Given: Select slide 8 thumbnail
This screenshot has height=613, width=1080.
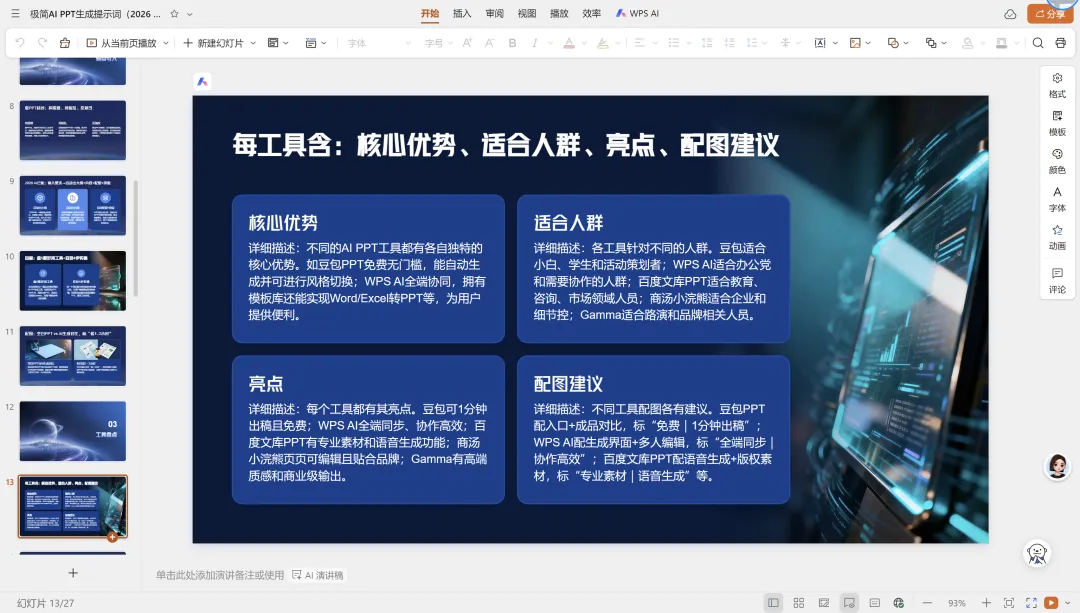Looking at the screenshot, I should pyautogui.click(x=72, y=130).
